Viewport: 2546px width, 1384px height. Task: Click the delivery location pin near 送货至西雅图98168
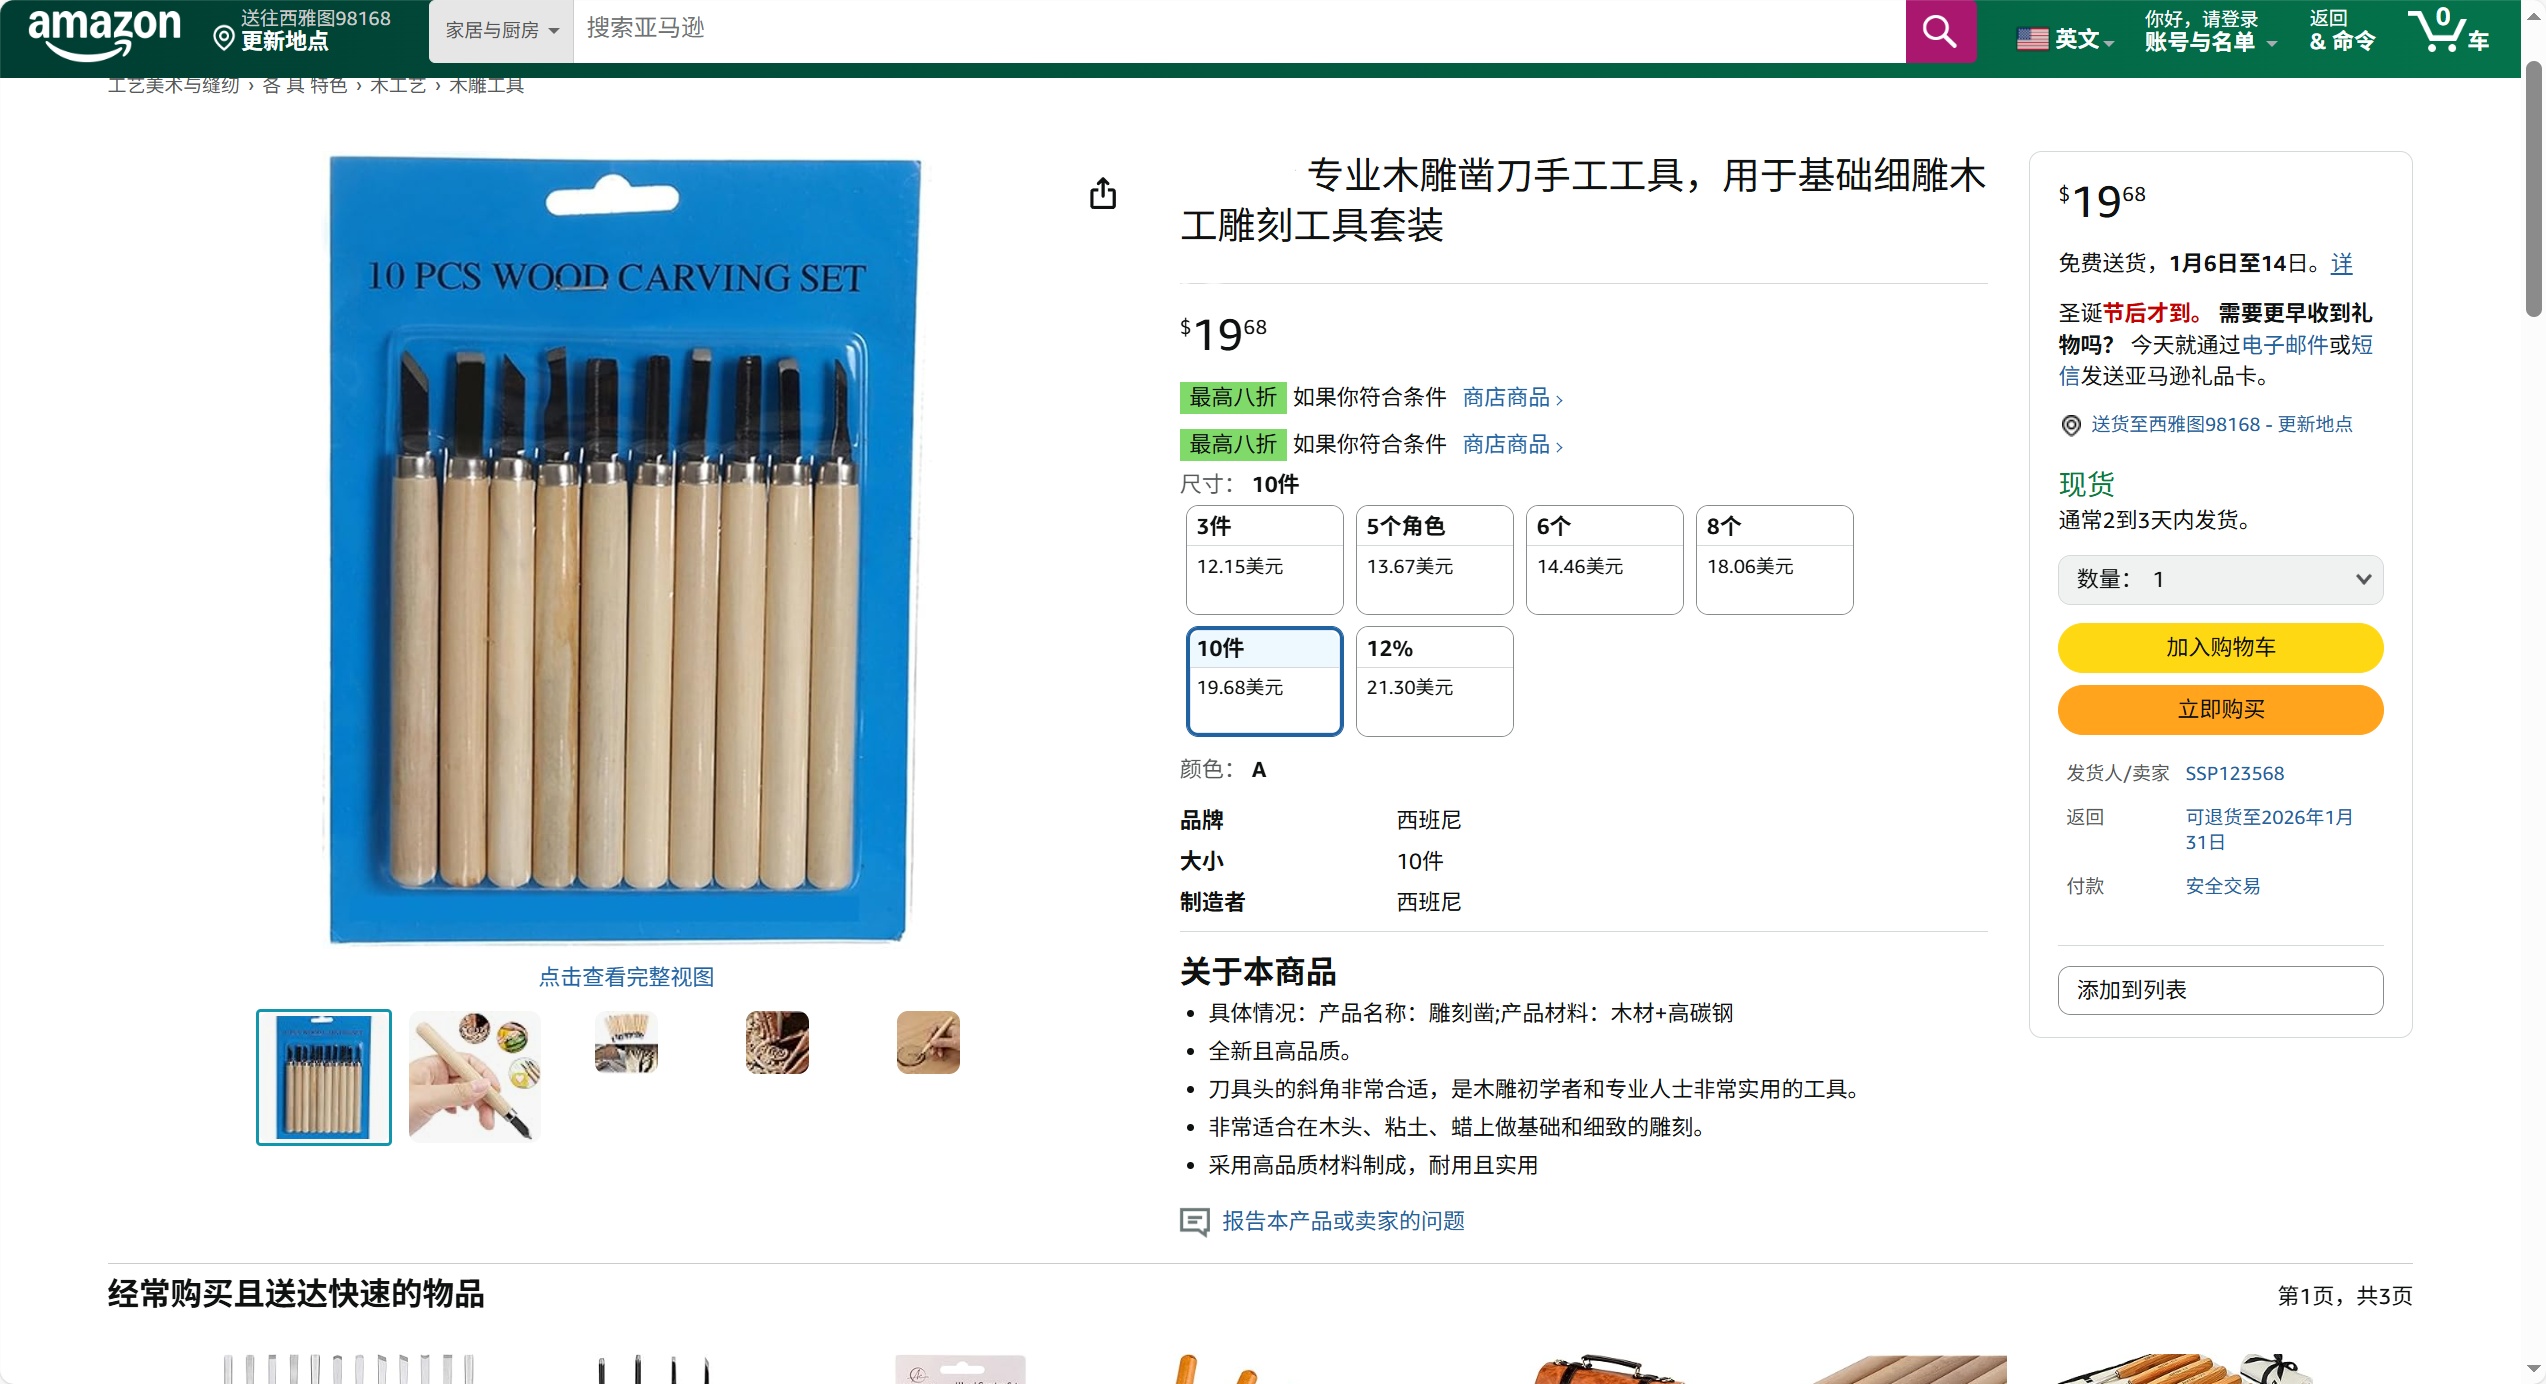click(x=2071, y=425)
